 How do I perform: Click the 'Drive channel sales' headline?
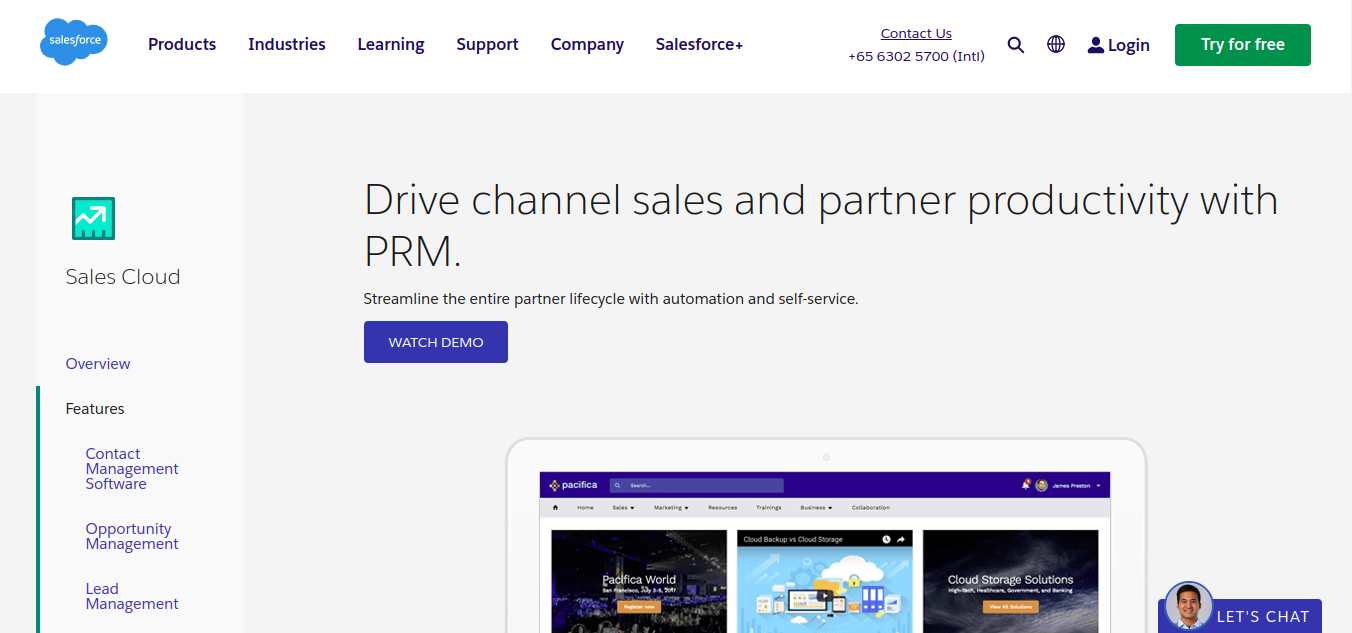(821, 226)
